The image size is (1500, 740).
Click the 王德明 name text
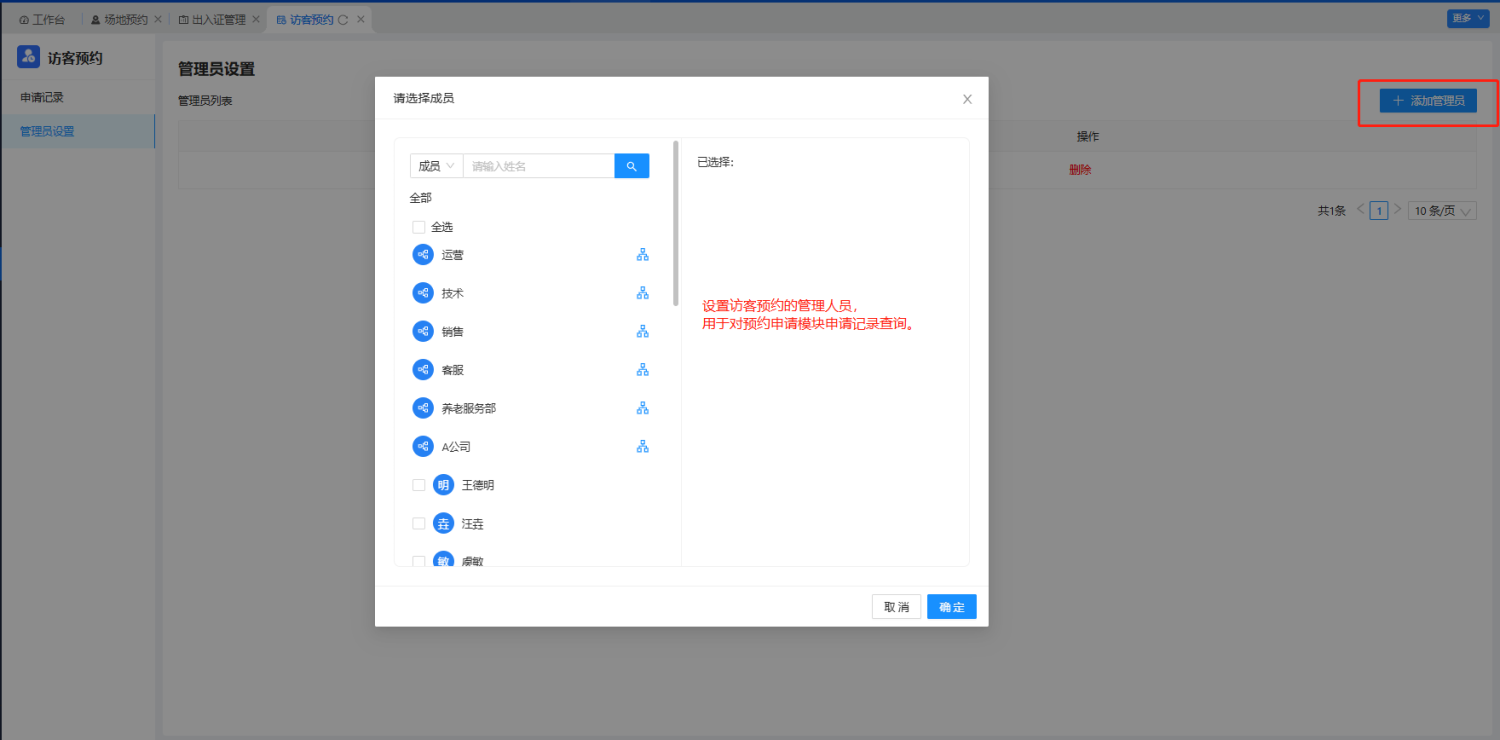coord(478,485)
